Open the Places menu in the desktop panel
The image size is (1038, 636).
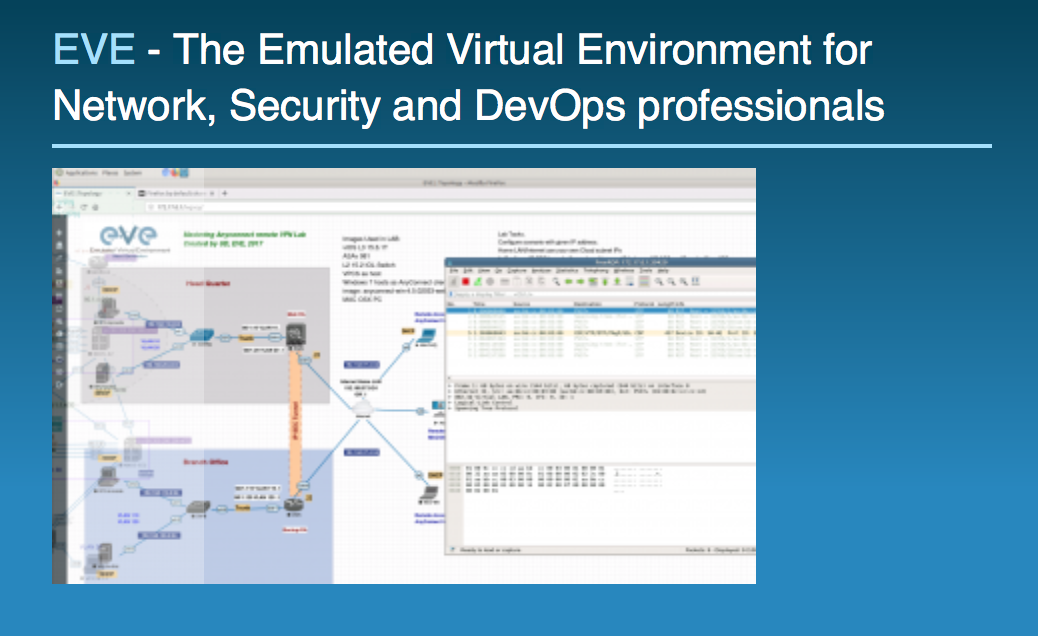click(x=110, y=173)
